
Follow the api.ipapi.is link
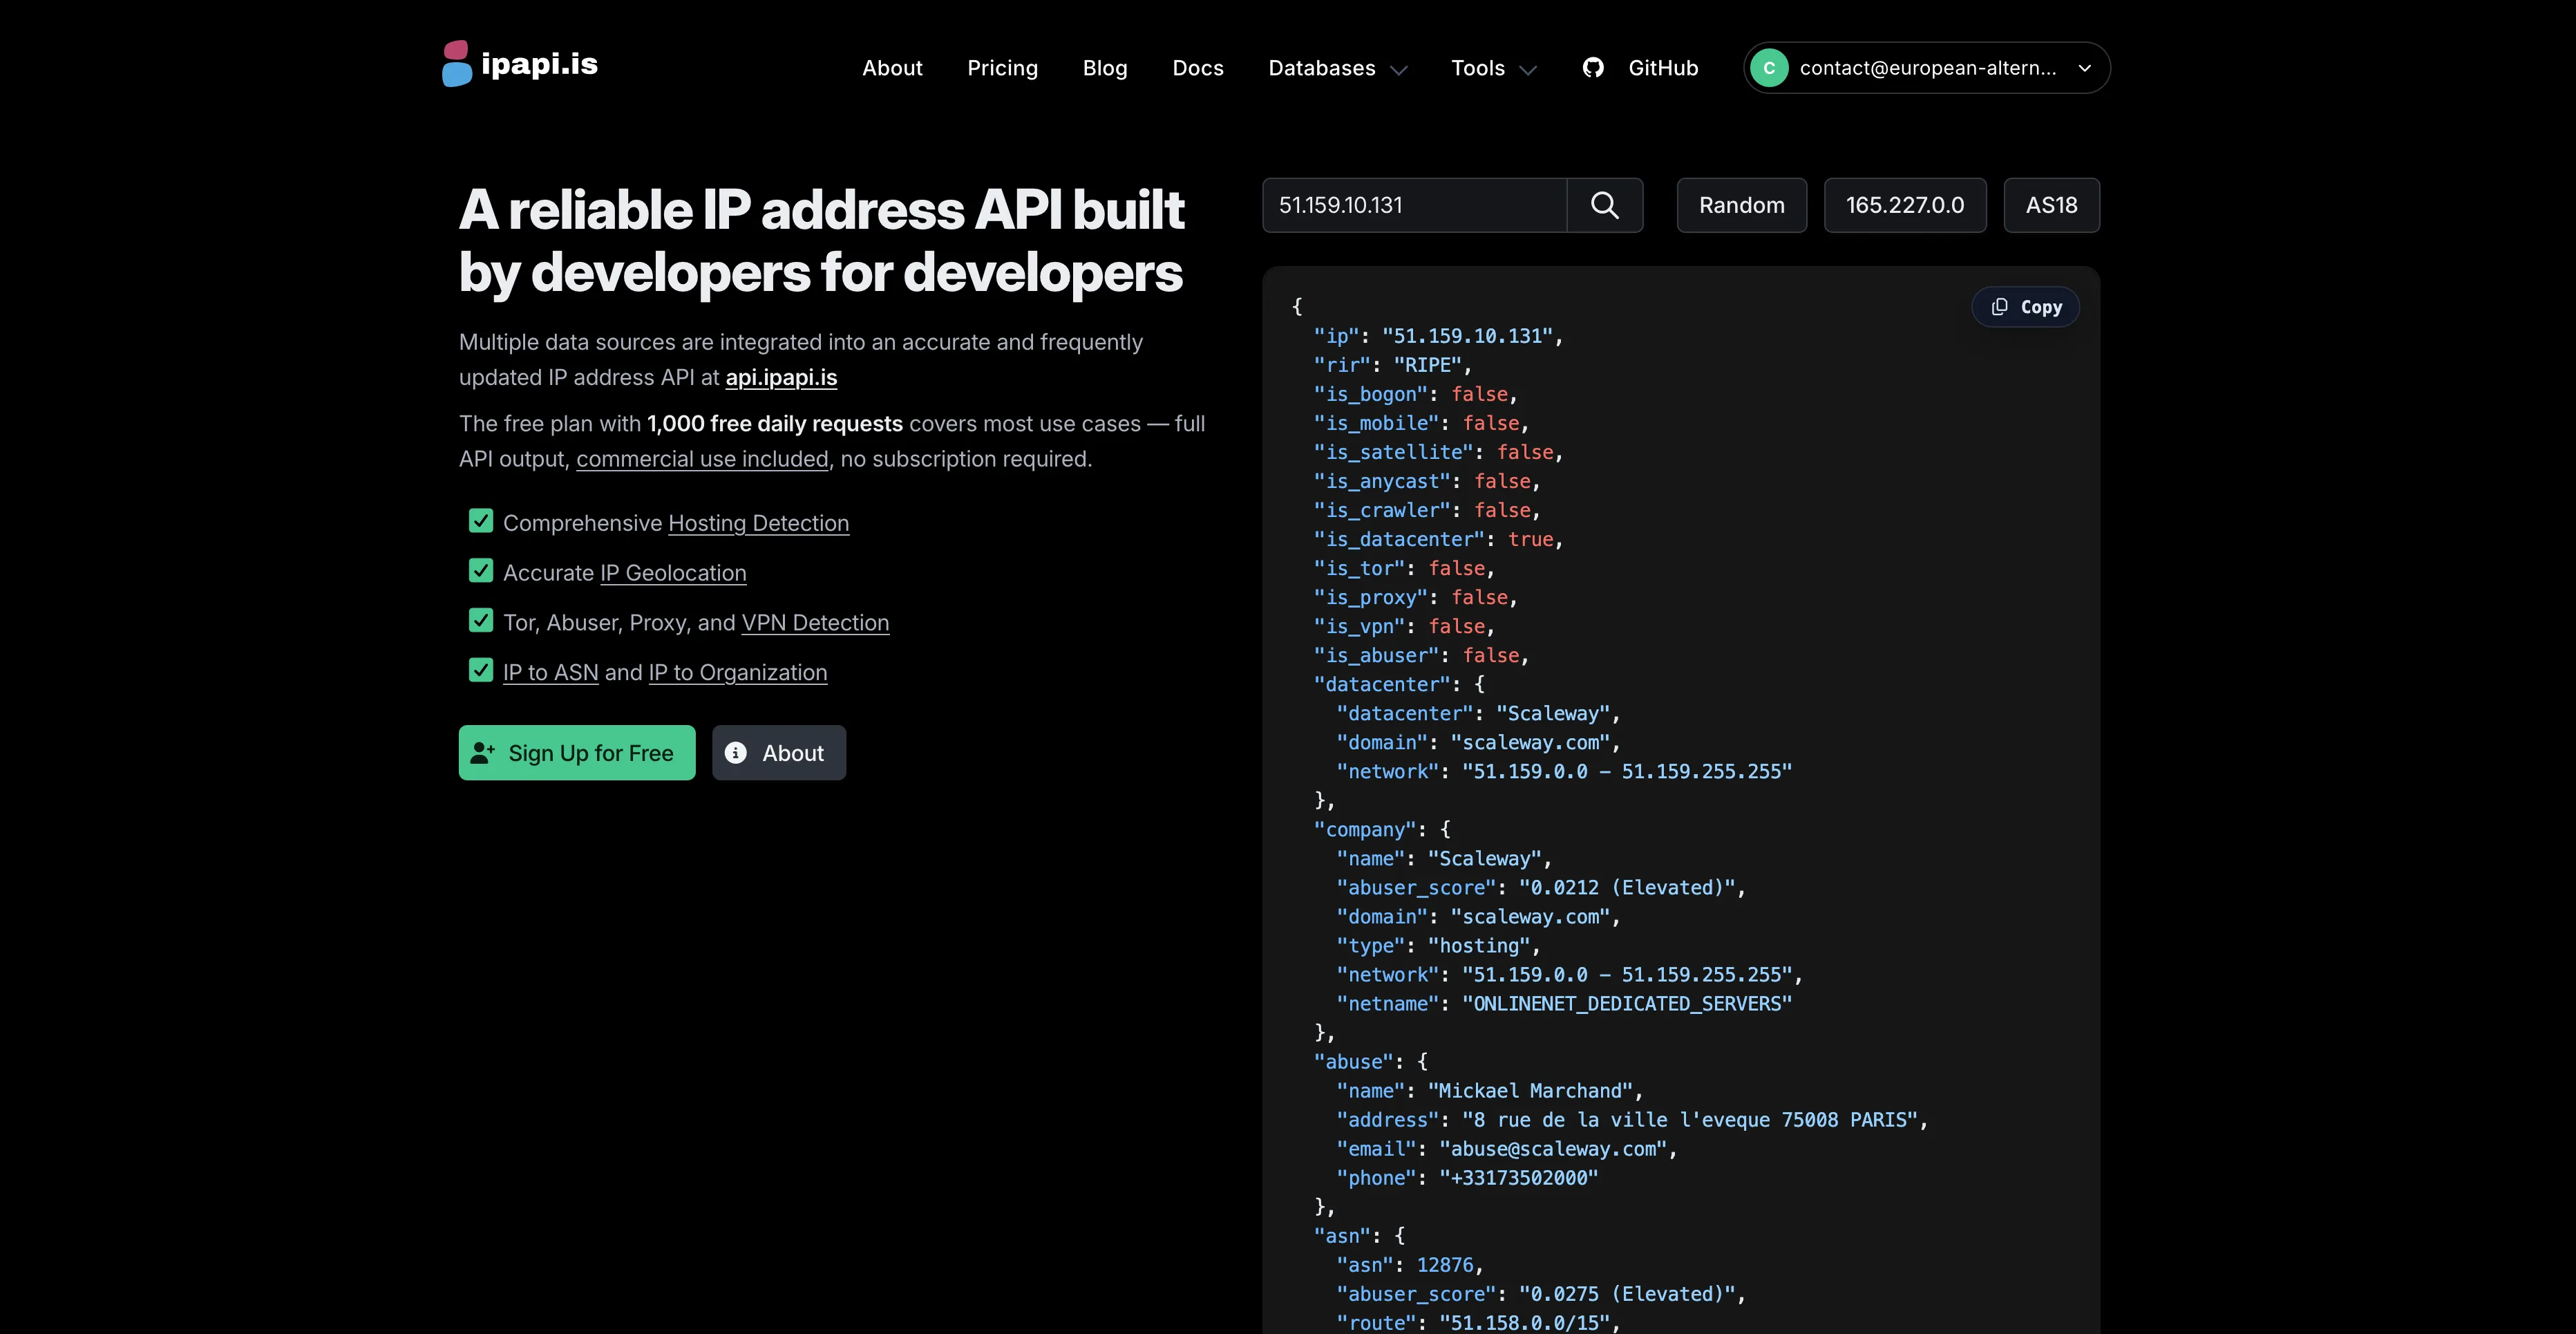[x=781, y=378]
